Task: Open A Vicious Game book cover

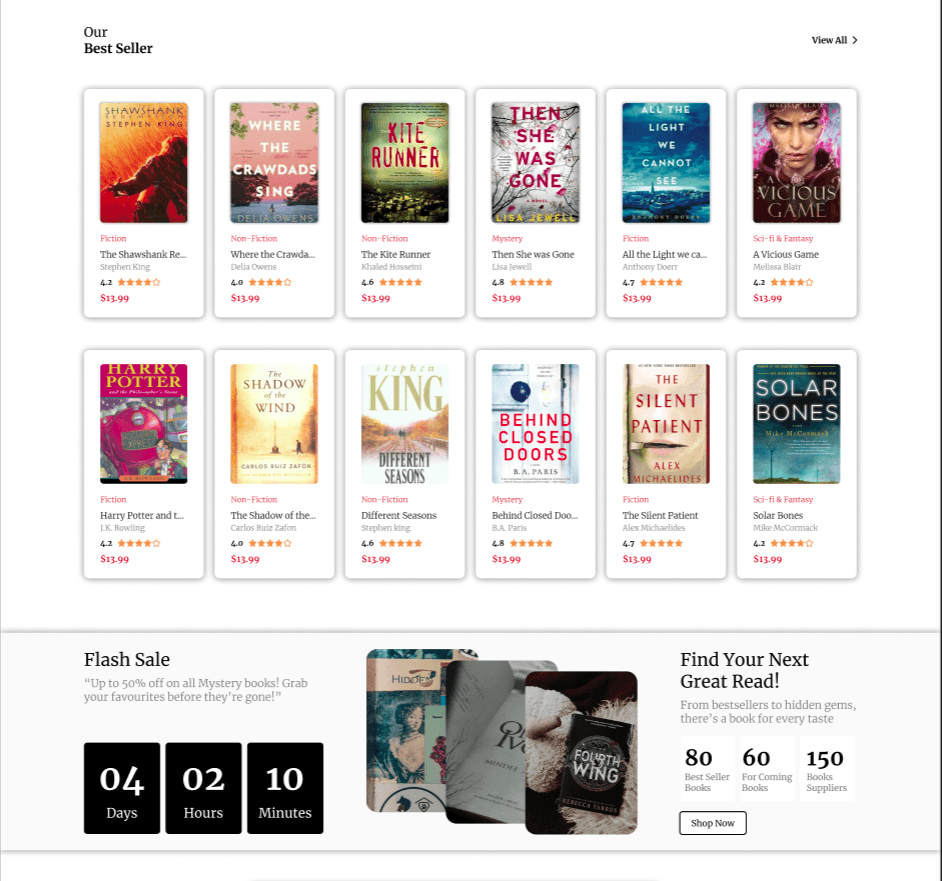Action: pyautogui.click(x=797, y=163)
